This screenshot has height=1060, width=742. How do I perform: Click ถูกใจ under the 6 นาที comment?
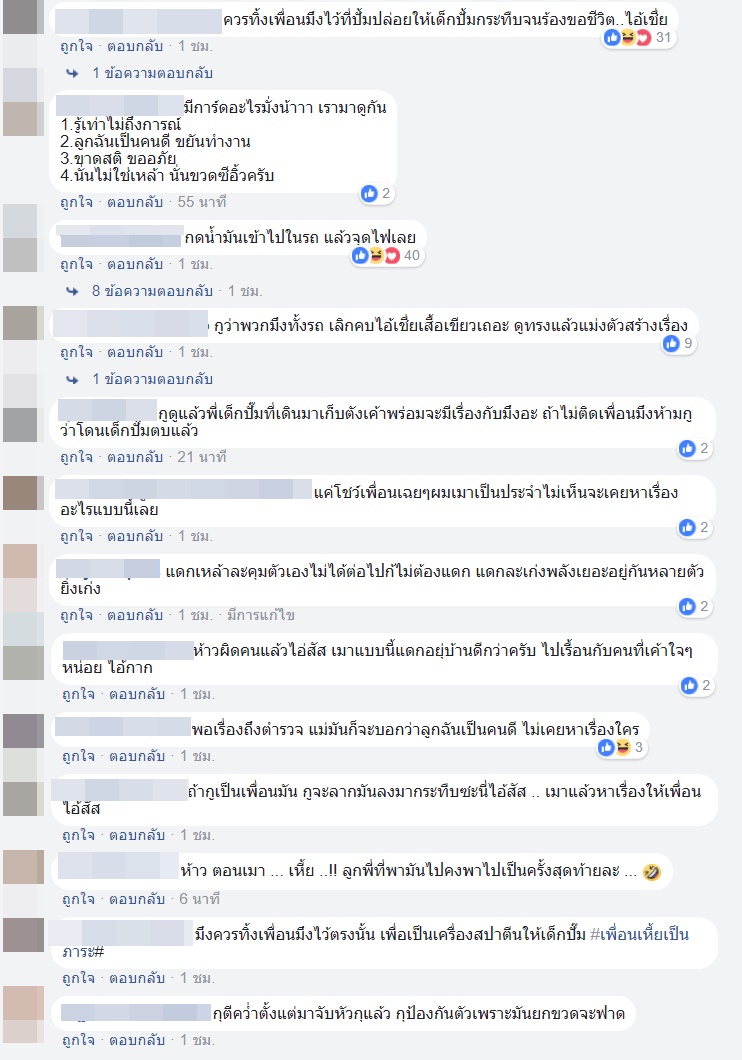tap(78, 900)
